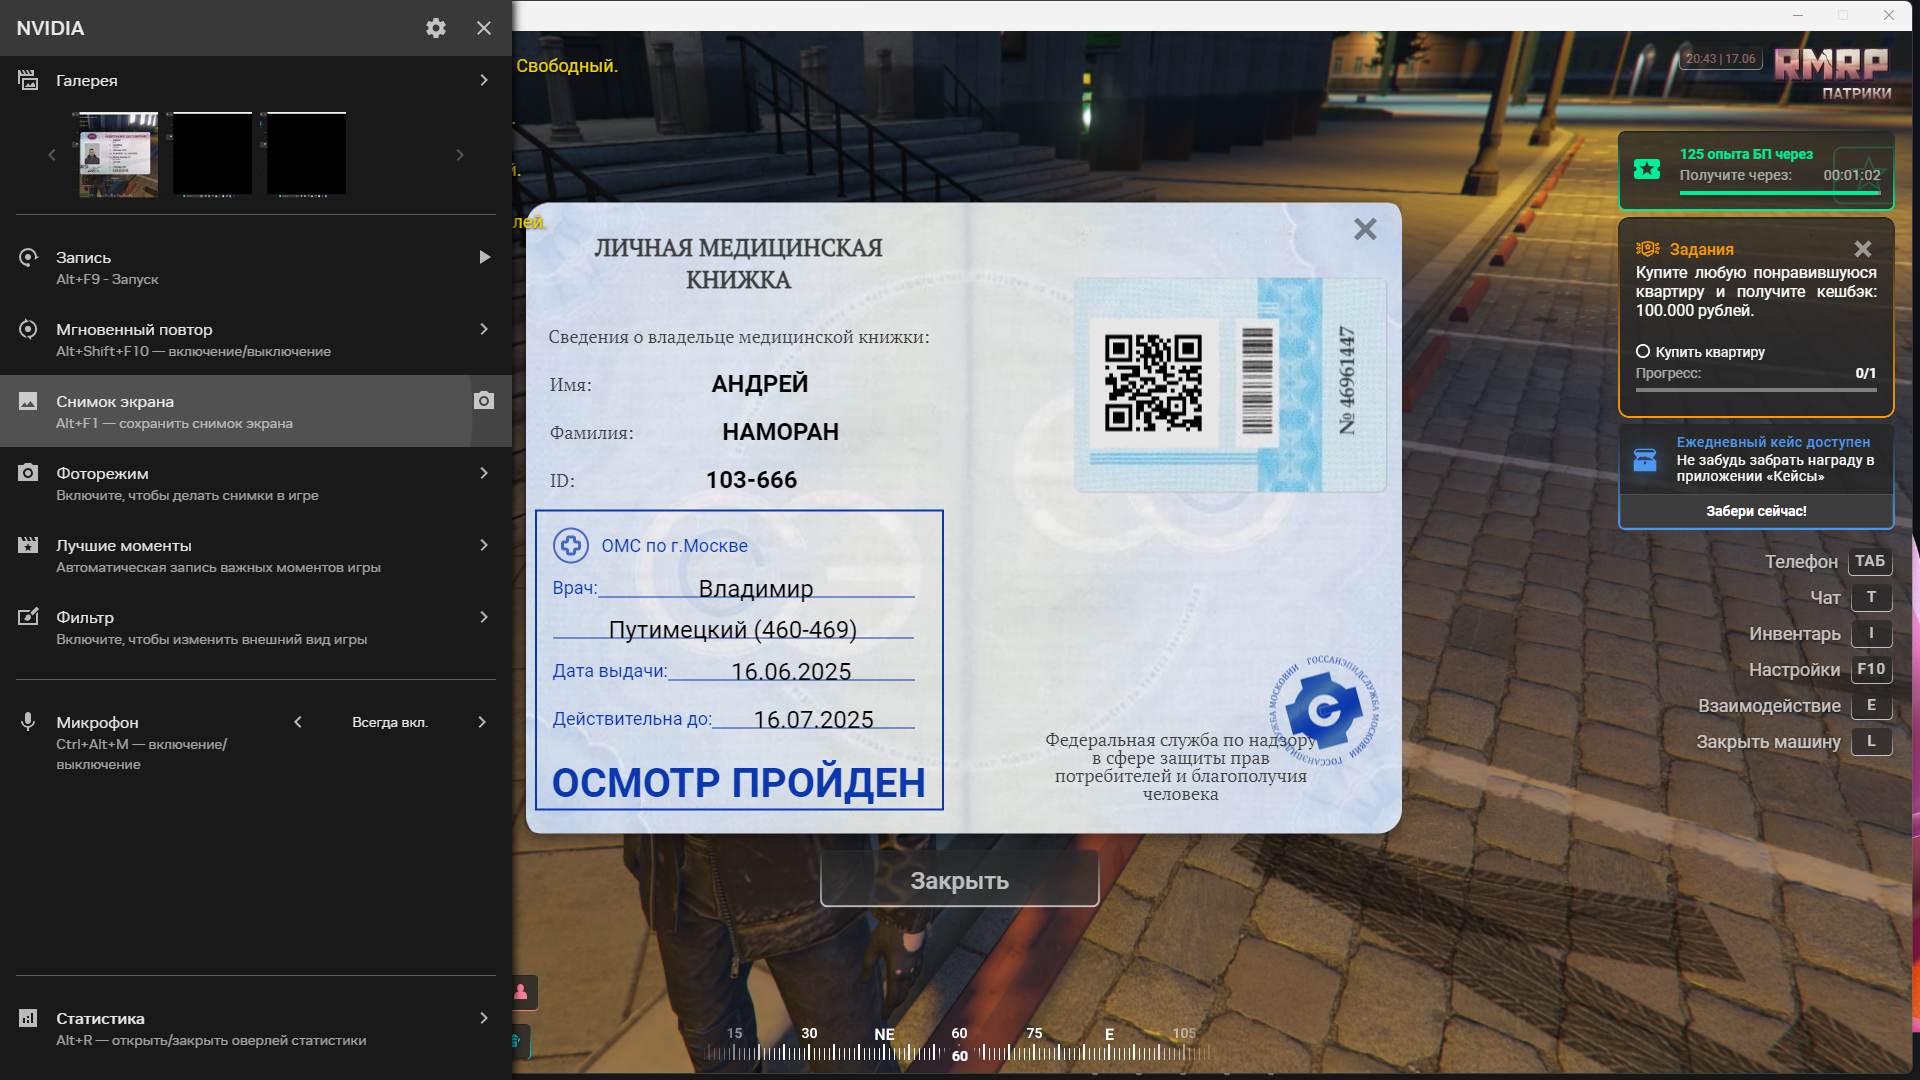Click the Закрыть button below the booklet
The height and width of the screenshot is (1080, 1920).
[x=960, y=880]
